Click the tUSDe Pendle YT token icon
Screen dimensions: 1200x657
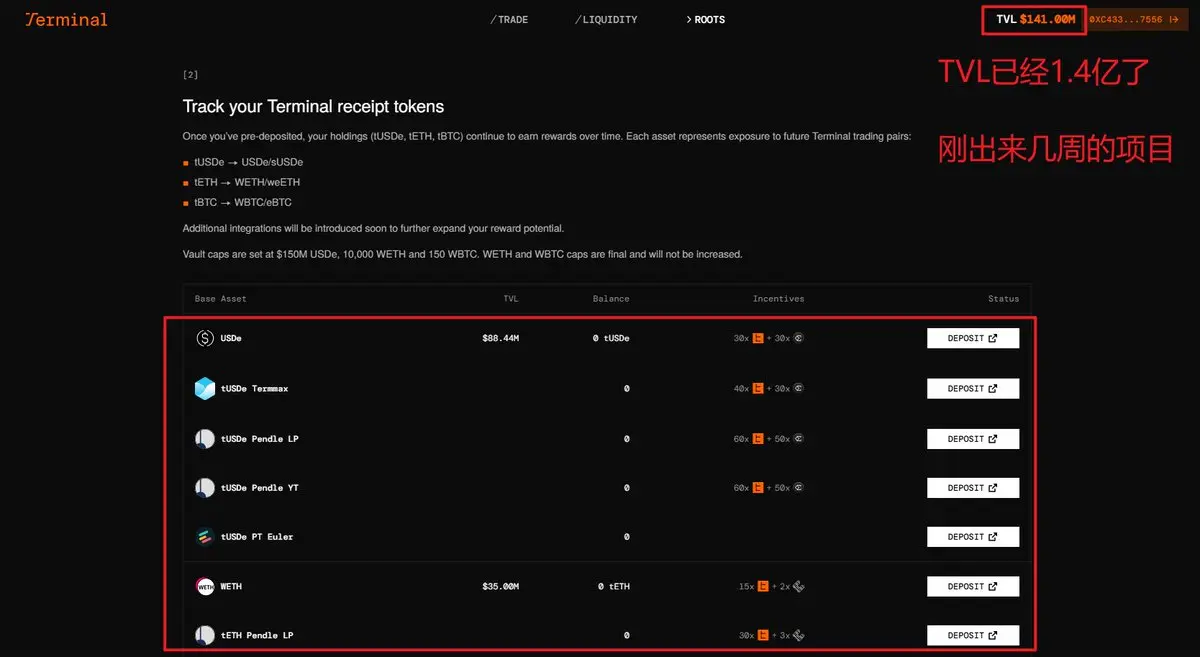pyautogui.click(x=205, y=488)
